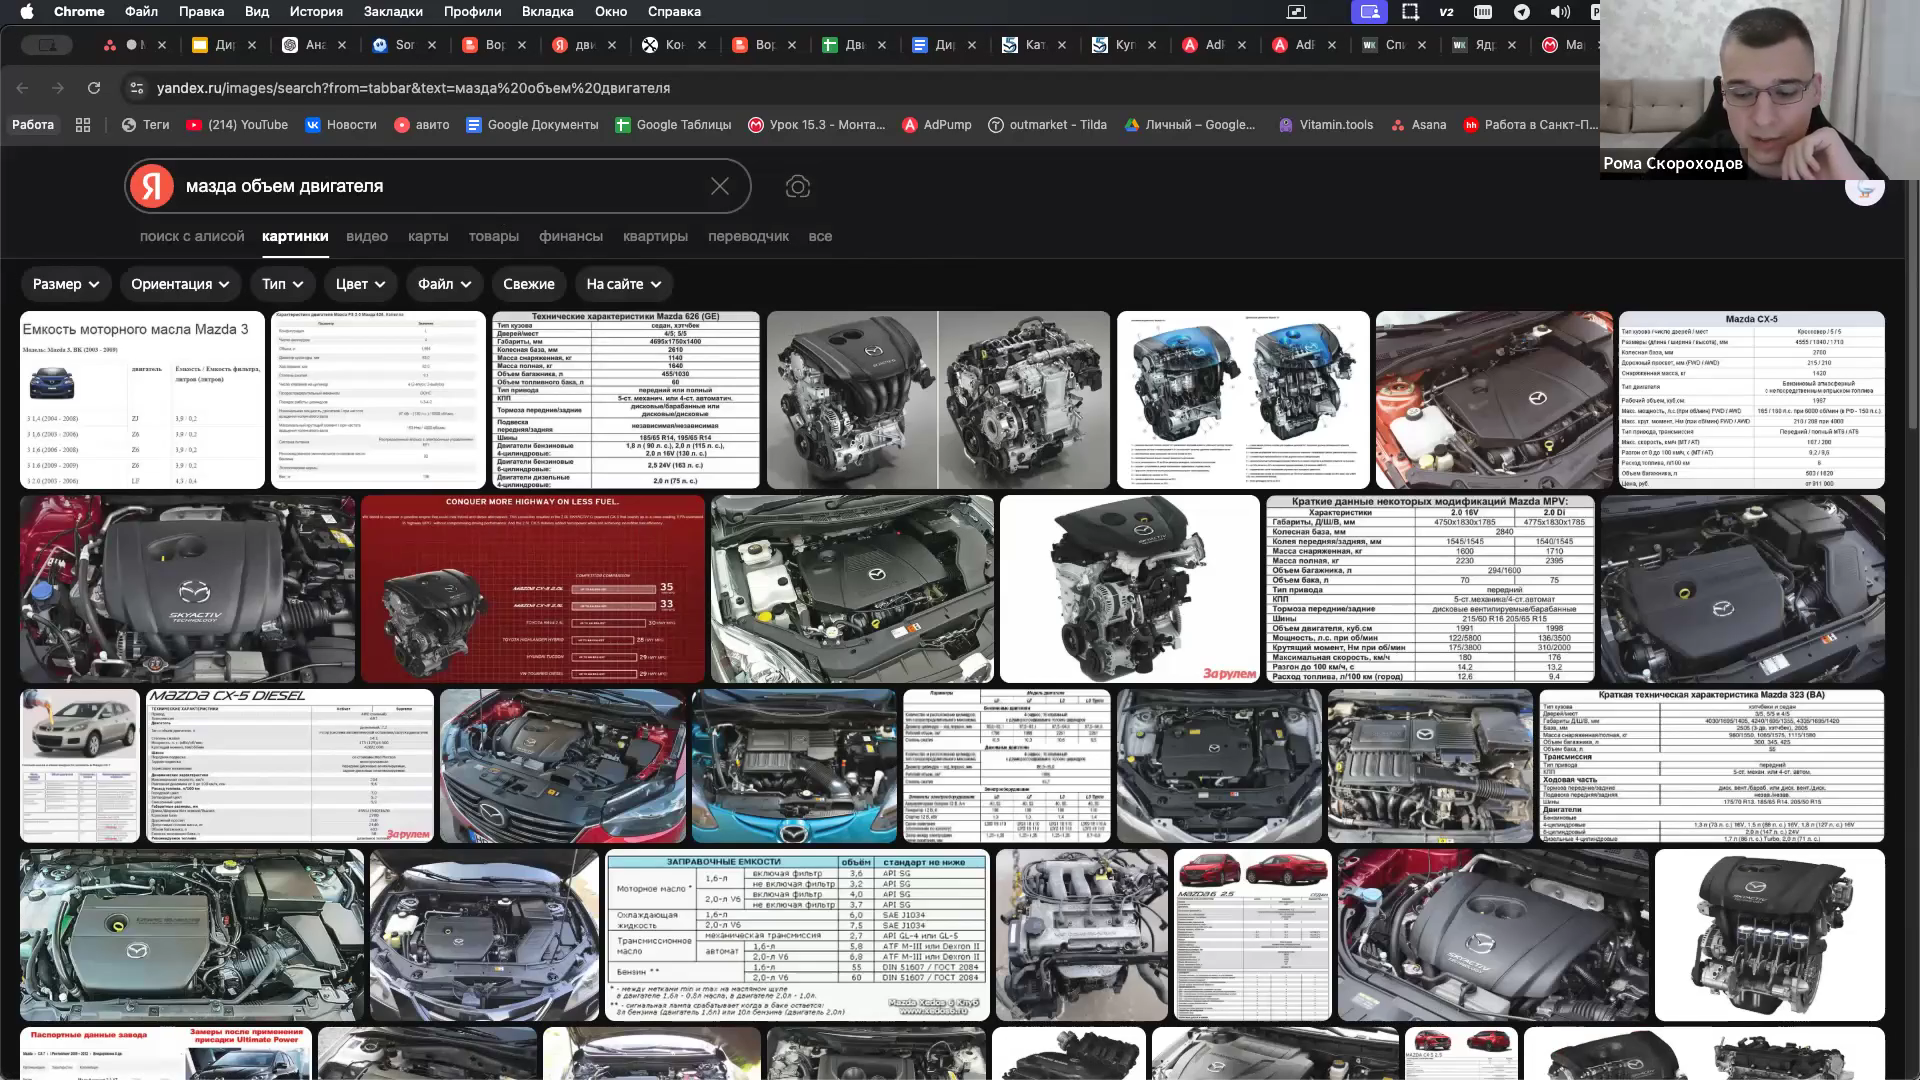Open авито bookmark
This screenshot has width=1920, height=1080.
pyautogui.click(x=422, y=125)
